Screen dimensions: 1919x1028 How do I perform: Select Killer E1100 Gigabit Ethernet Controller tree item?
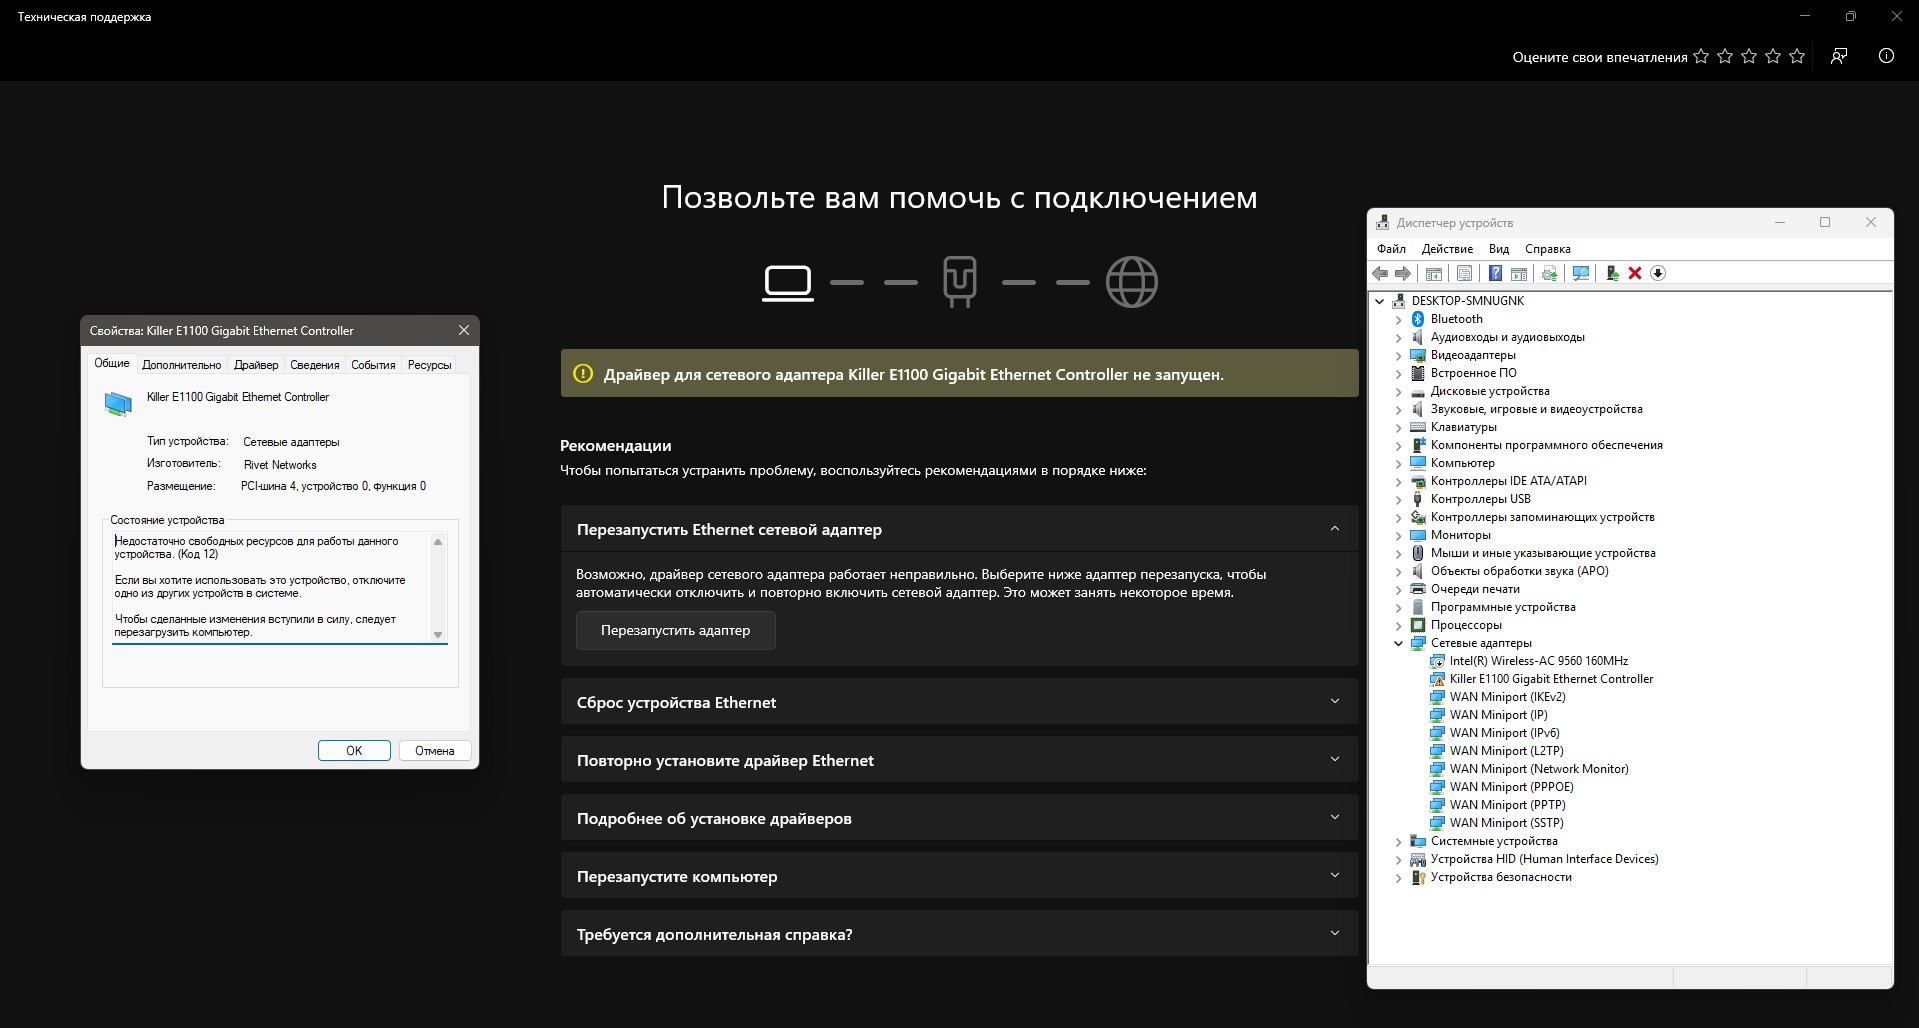[1551, 679]
